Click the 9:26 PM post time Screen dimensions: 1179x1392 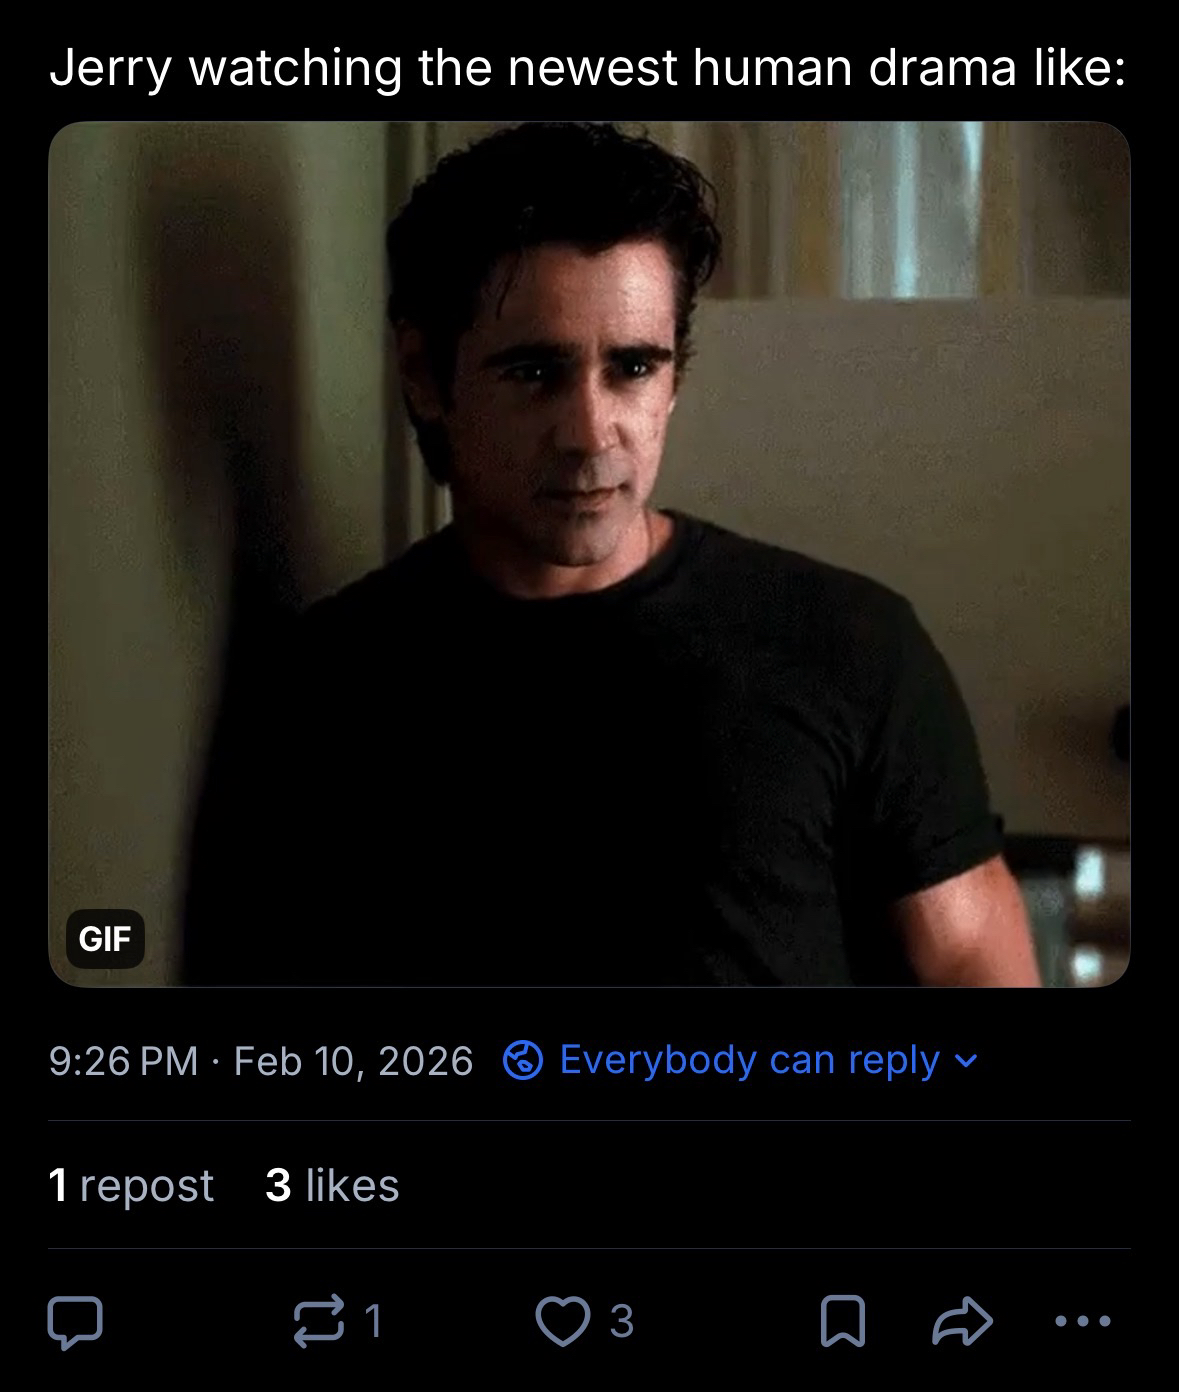[x=123, y=1061]
